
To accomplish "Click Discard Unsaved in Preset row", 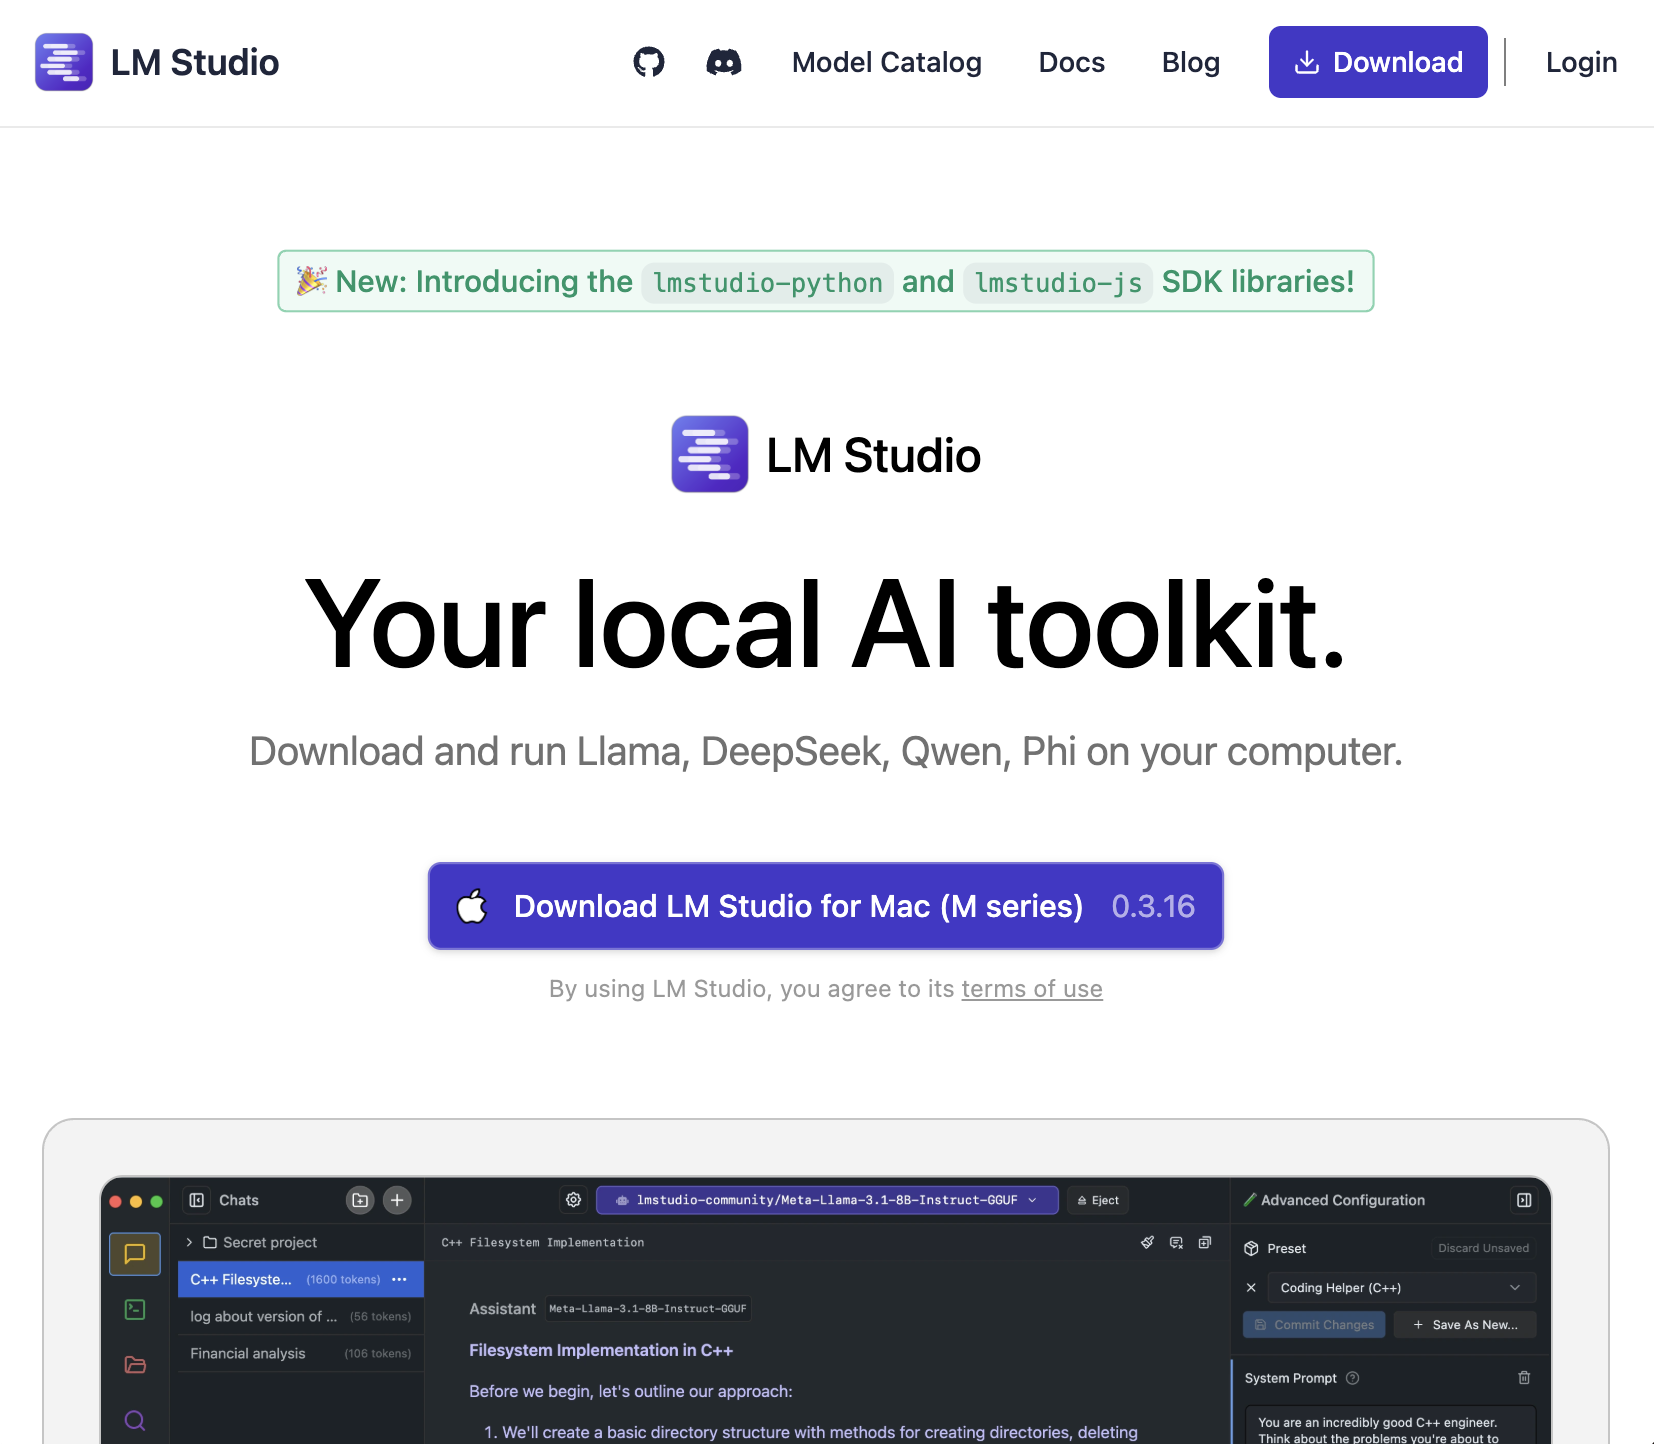I will tap(1484, 1248).
